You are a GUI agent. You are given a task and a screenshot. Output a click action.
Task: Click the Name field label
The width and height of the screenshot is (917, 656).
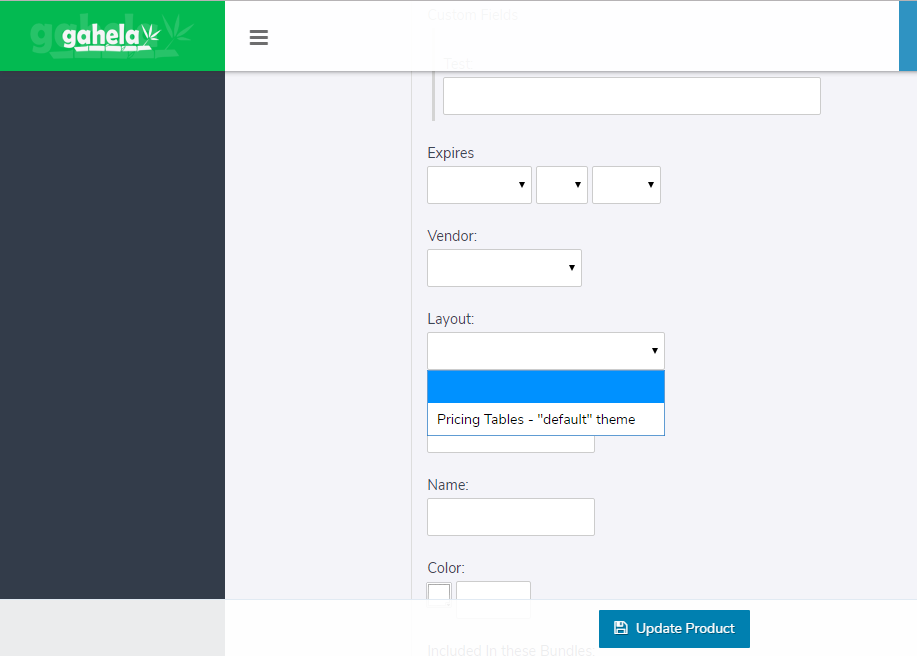pyautogui.click(x=447, y=485)
